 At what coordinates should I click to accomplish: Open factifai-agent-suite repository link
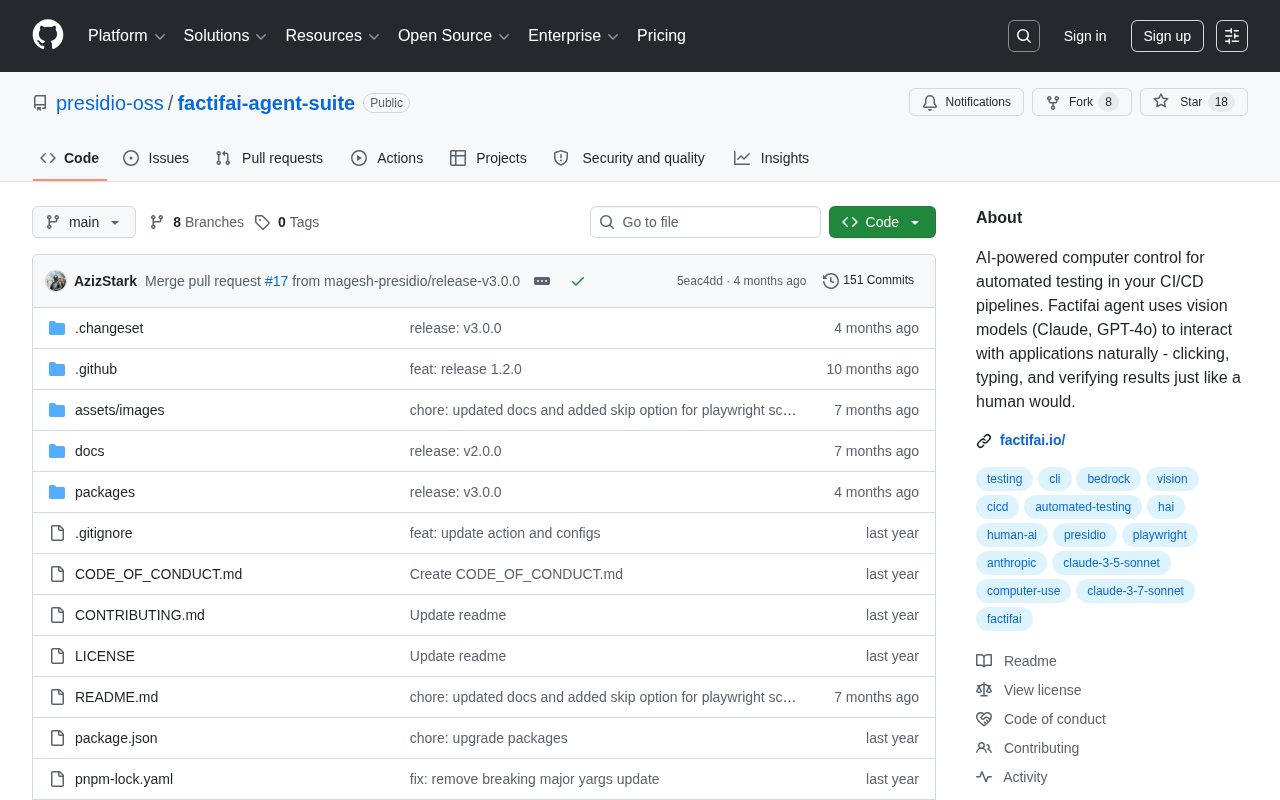266,103
